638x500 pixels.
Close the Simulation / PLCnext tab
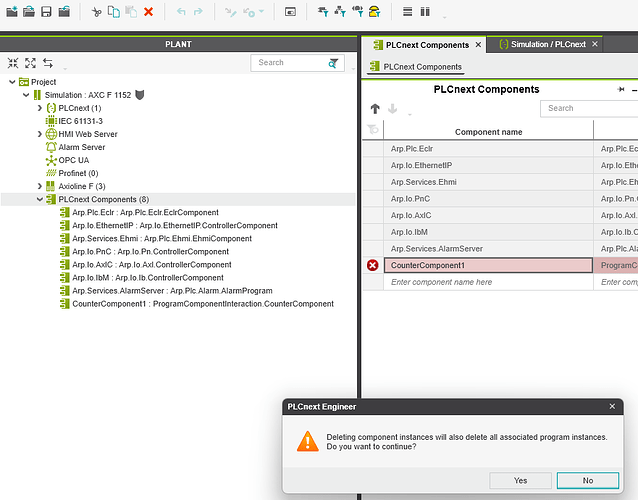[x=595, y=44]
